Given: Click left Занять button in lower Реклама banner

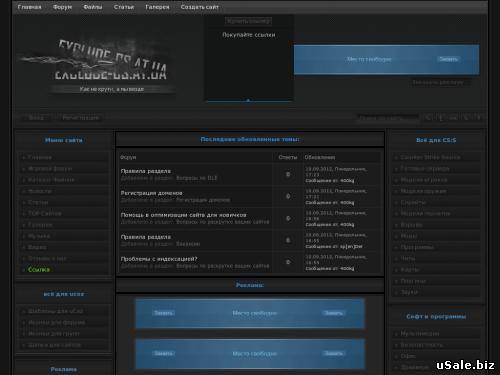Looking at the screenshot, I should (163, 353).
